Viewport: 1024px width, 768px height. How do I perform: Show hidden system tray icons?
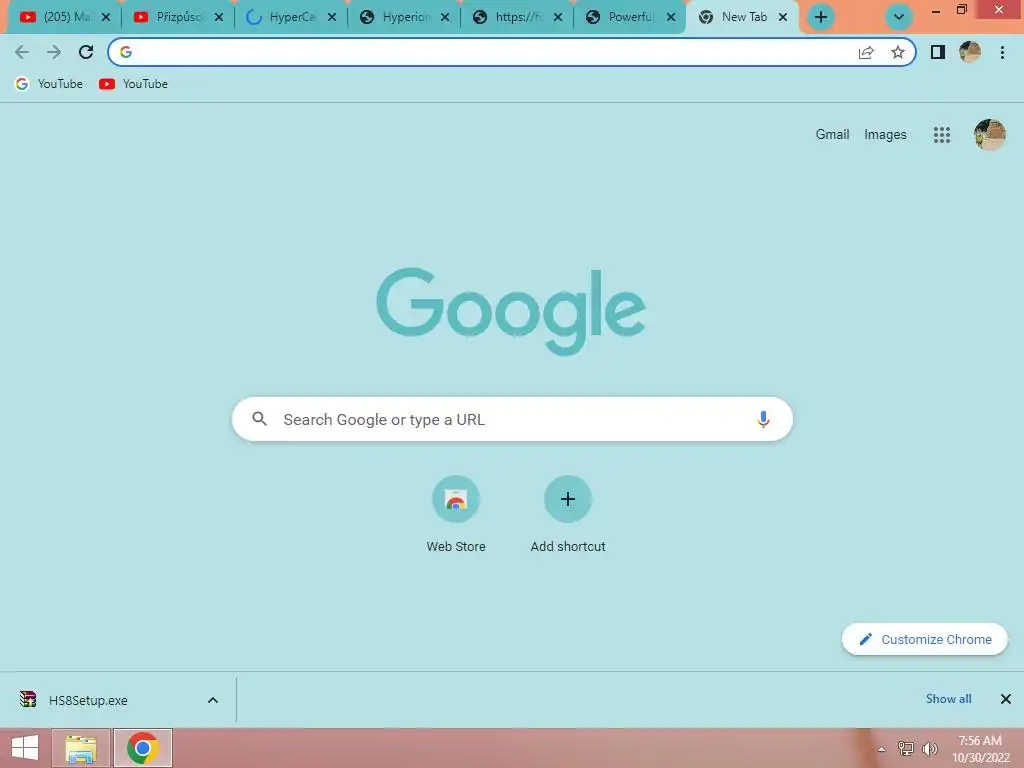(881, 749)
